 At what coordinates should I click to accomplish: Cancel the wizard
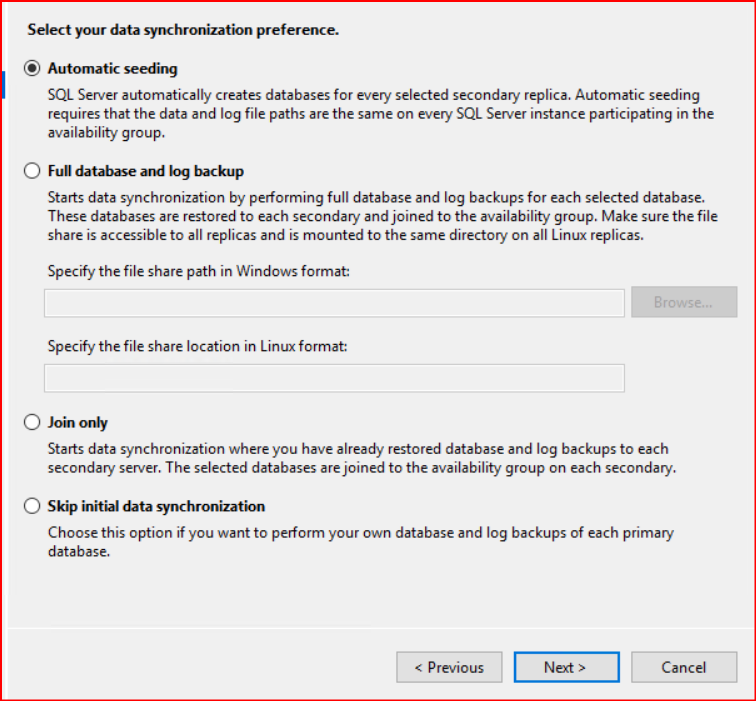tap(684, 667)
